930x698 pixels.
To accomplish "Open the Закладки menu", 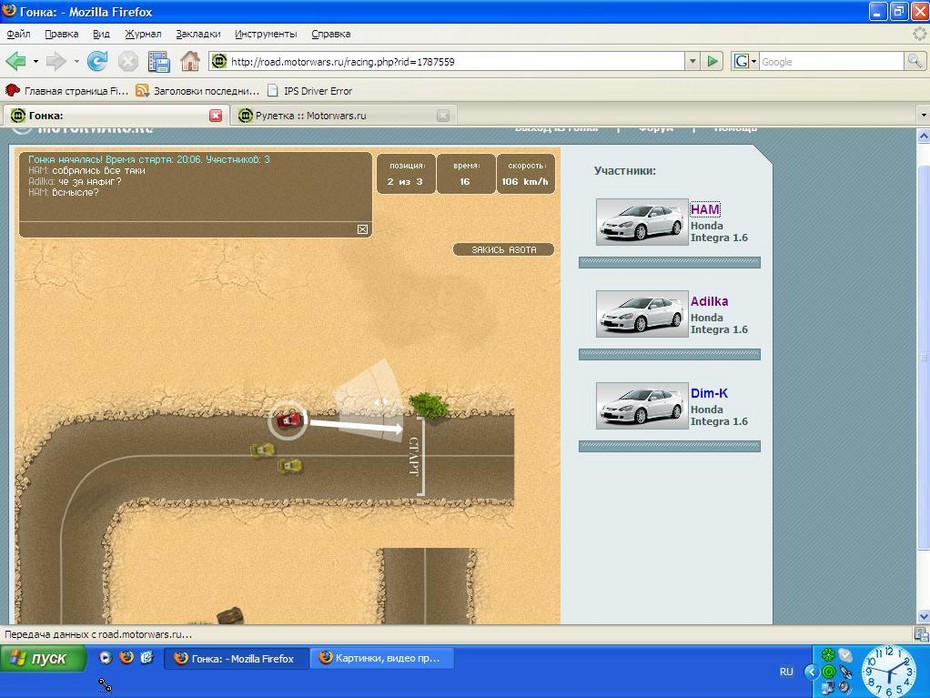I will 198,34.
